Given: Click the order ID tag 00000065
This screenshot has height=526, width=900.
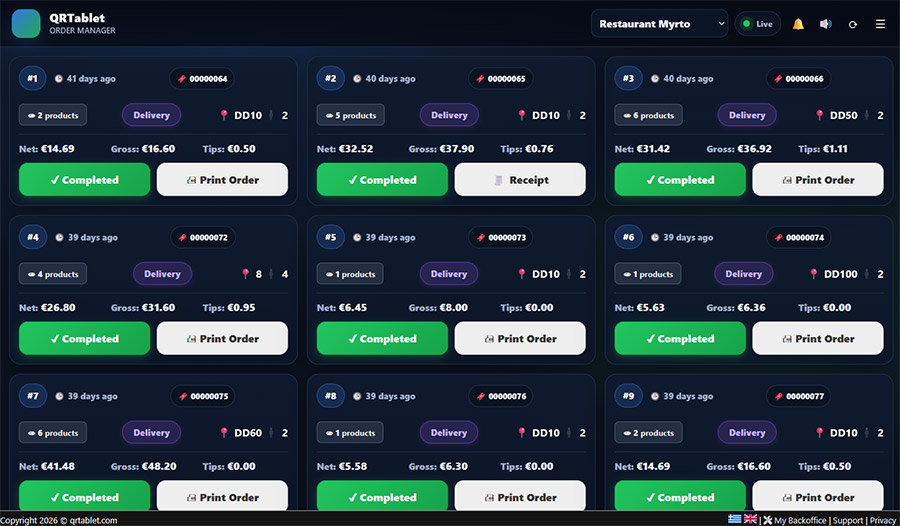Looking at the screenshot, I should (x=501, y=79).
